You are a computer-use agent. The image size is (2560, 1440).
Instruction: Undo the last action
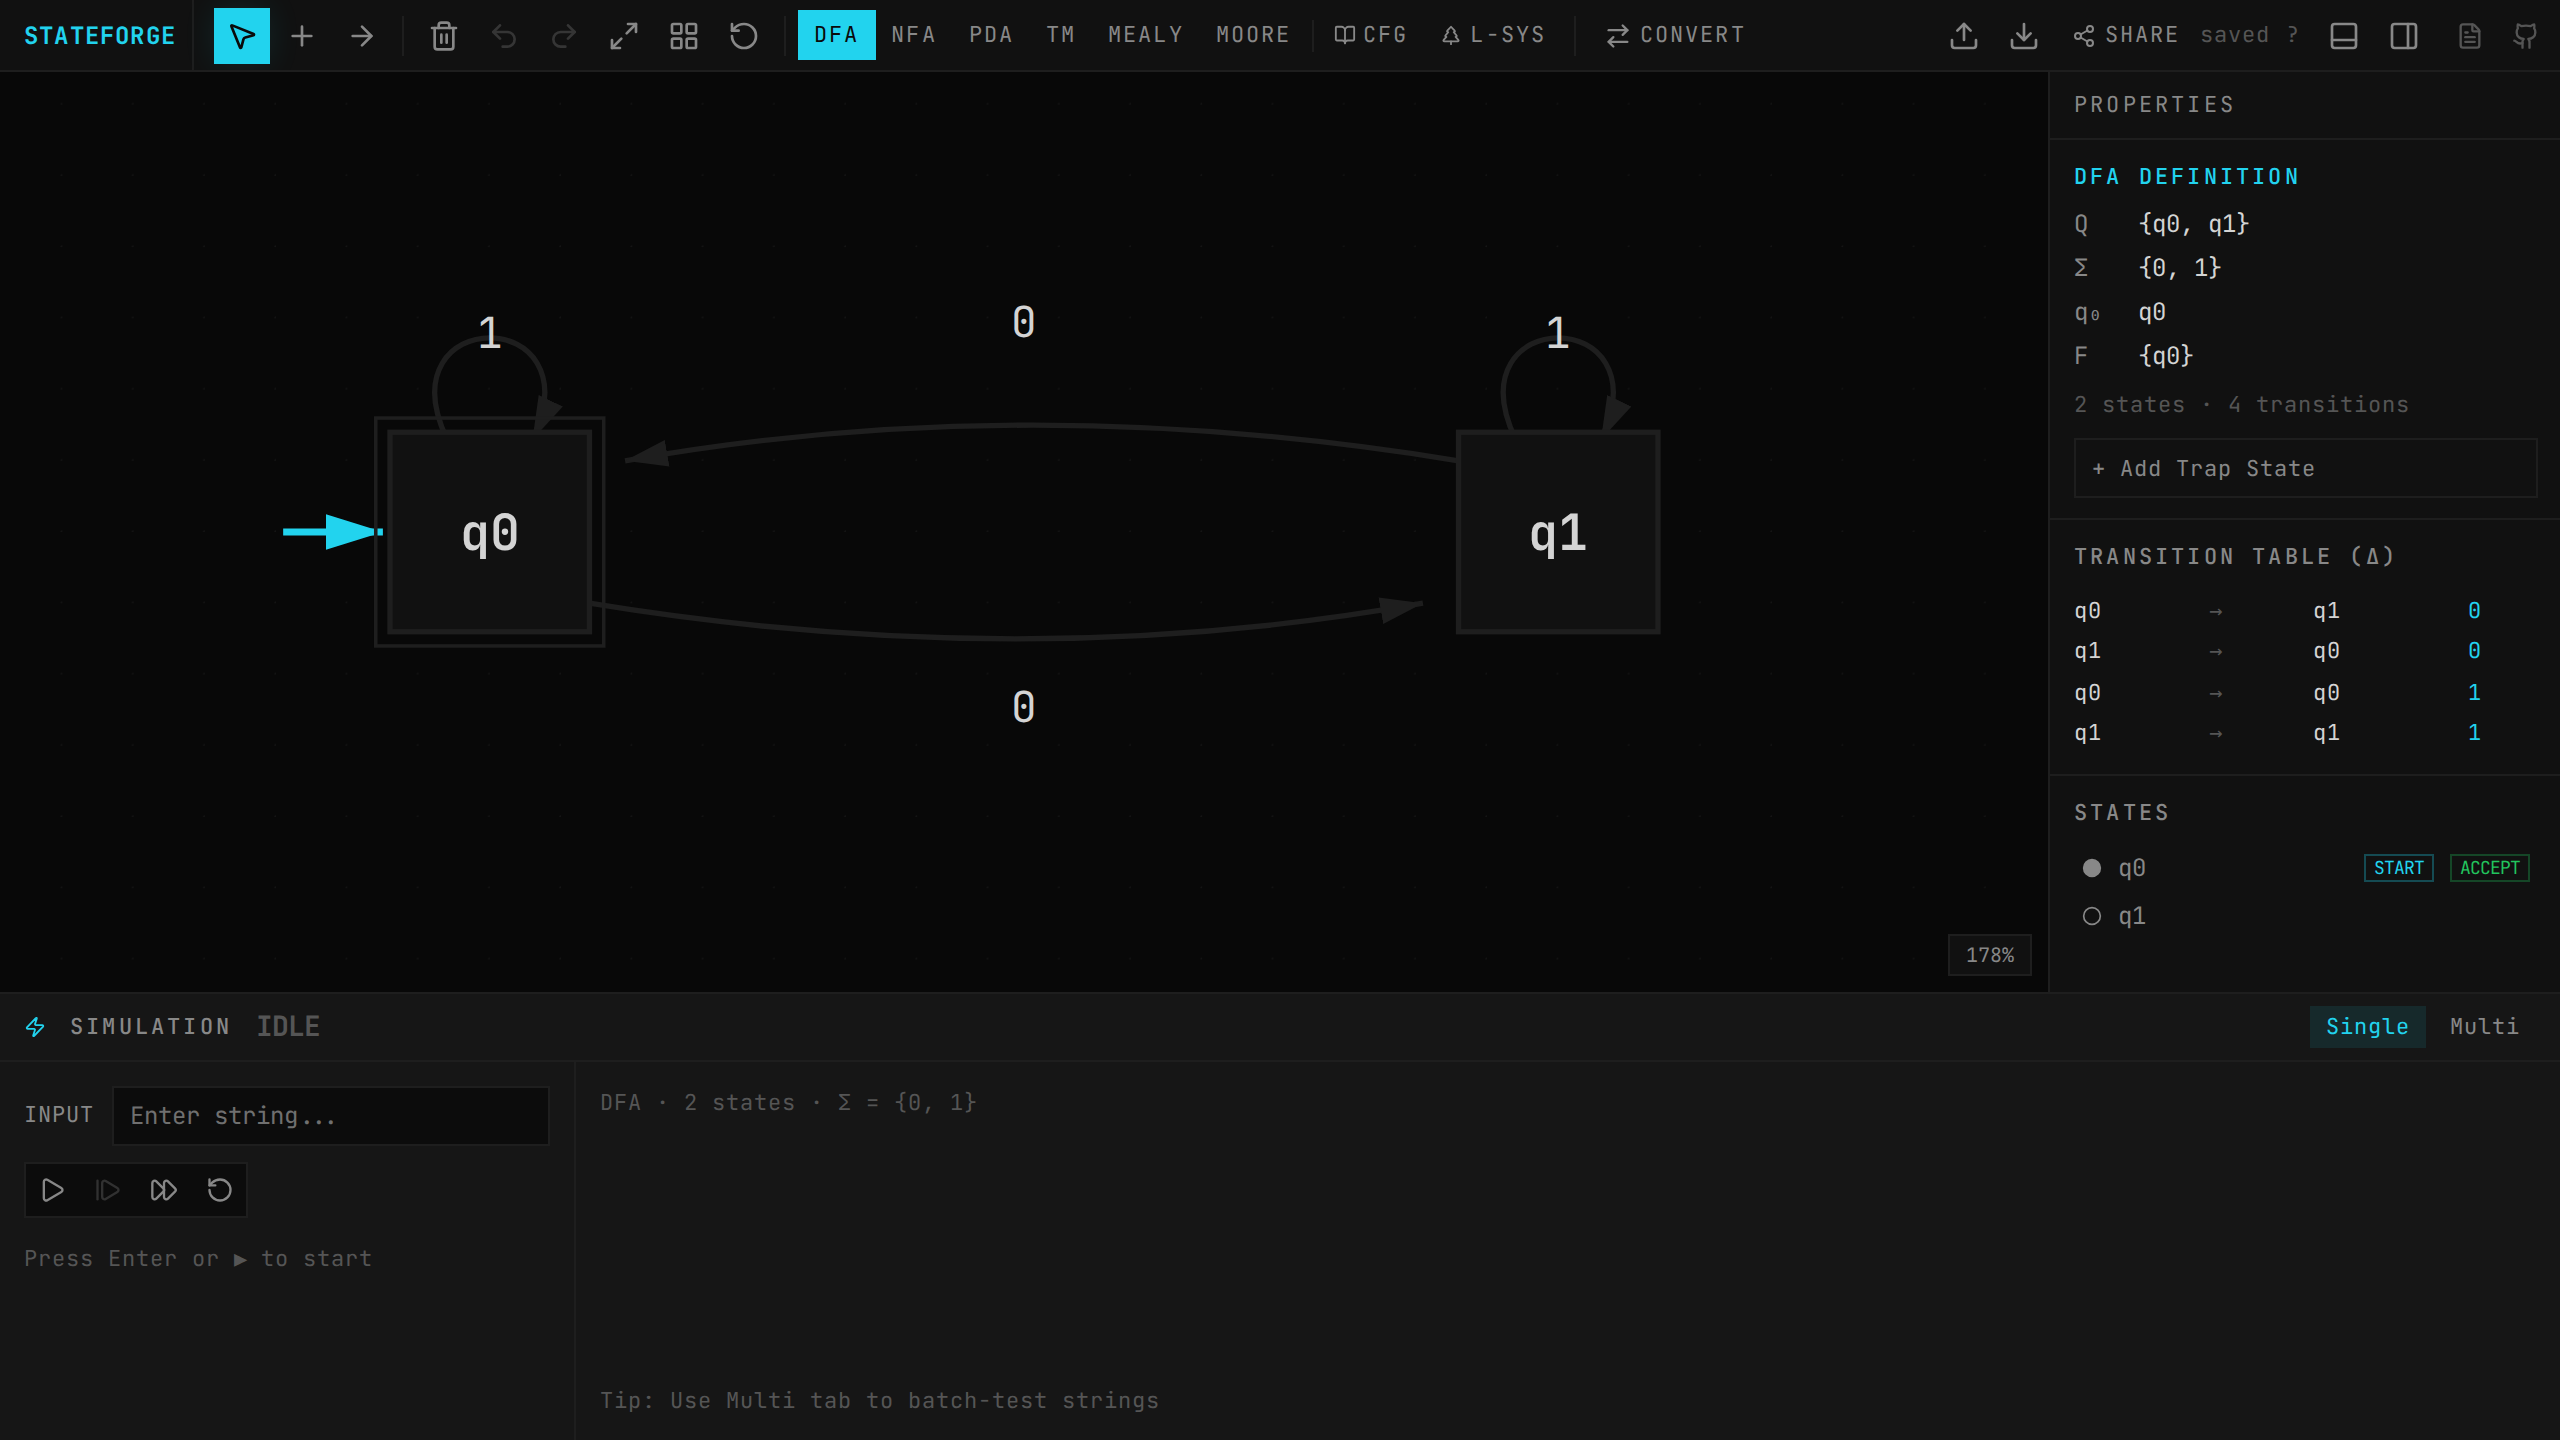tap(504, 35)
